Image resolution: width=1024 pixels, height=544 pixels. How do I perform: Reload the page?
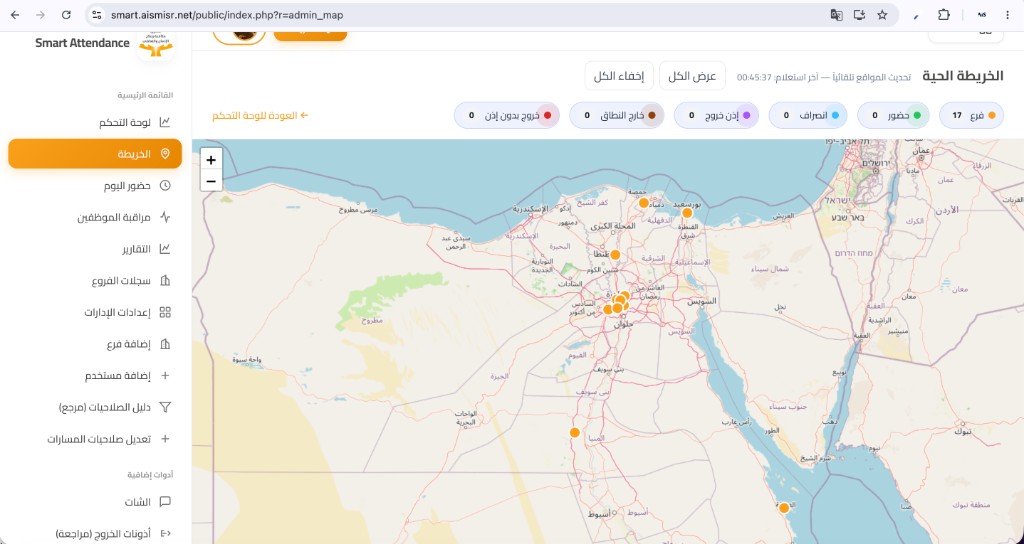pos(66,15)
